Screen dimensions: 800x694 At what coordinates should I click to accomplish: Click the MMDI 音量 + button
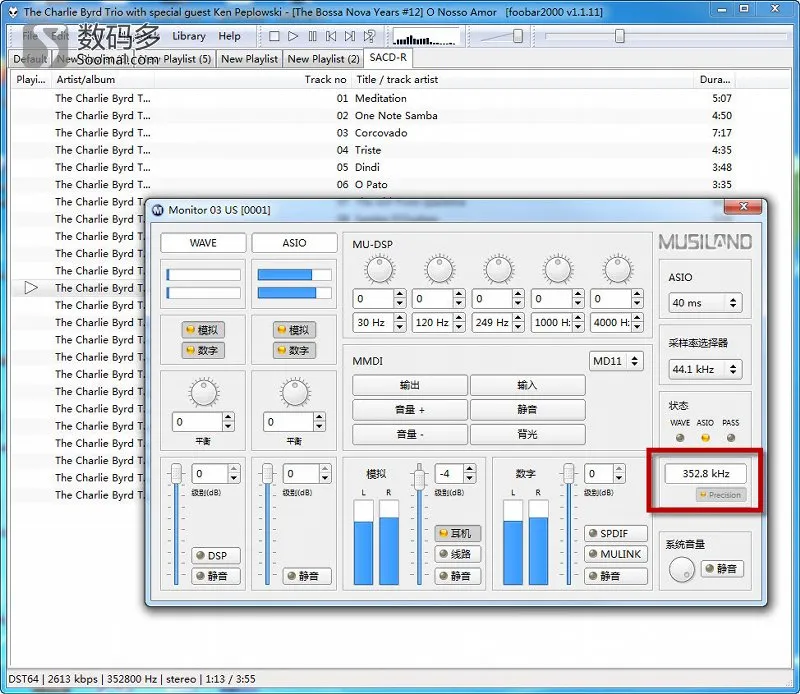tap(410, 410)
